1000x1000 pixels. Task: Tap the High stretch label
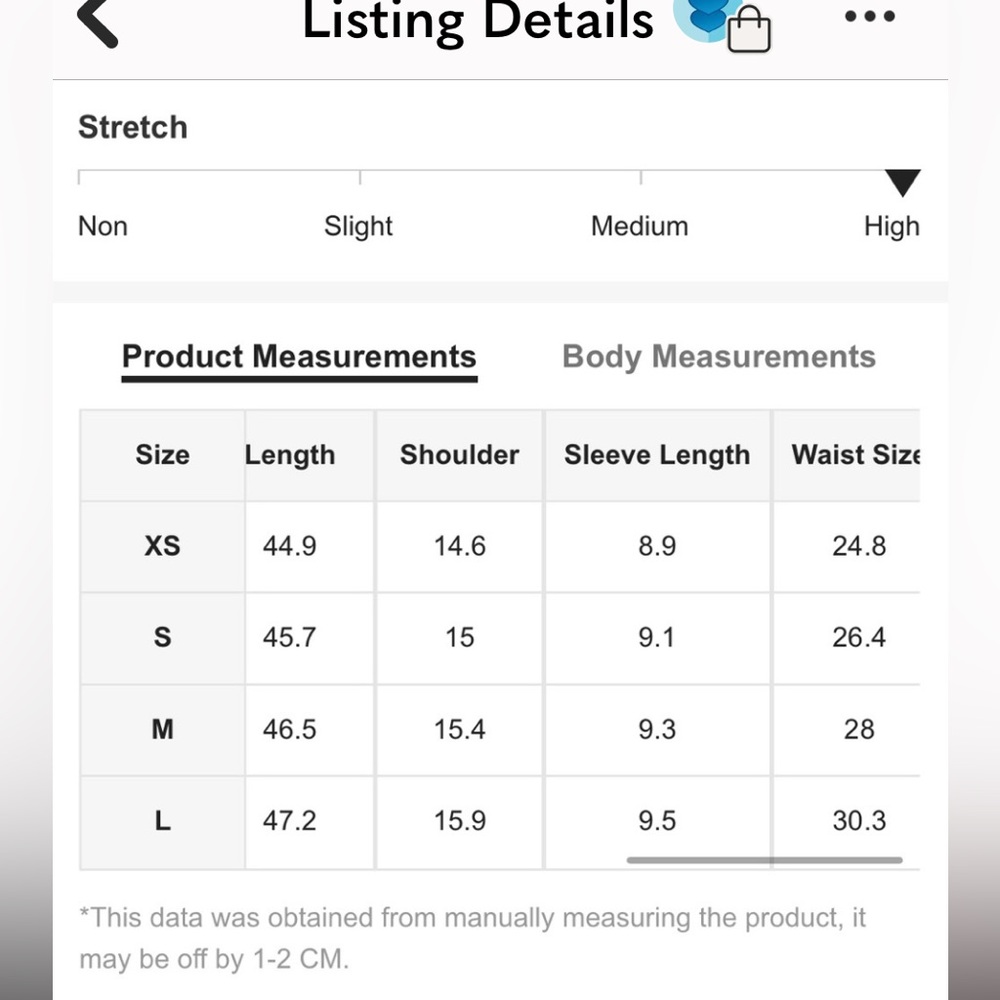pos(891,227)
